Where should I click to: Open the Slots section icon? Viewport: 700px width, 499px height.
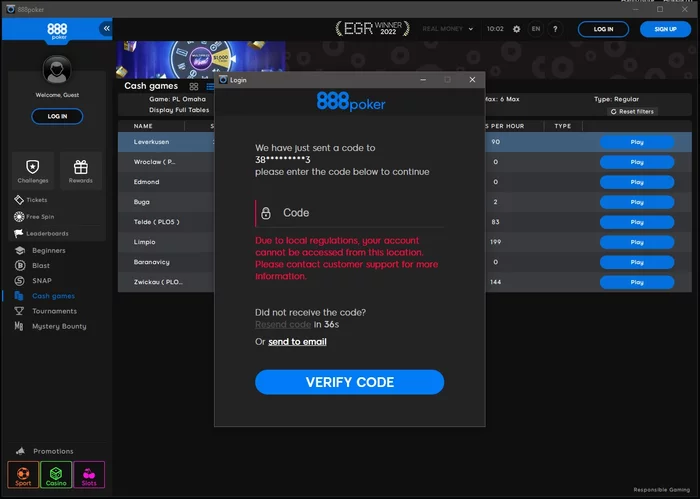point(89,475)
